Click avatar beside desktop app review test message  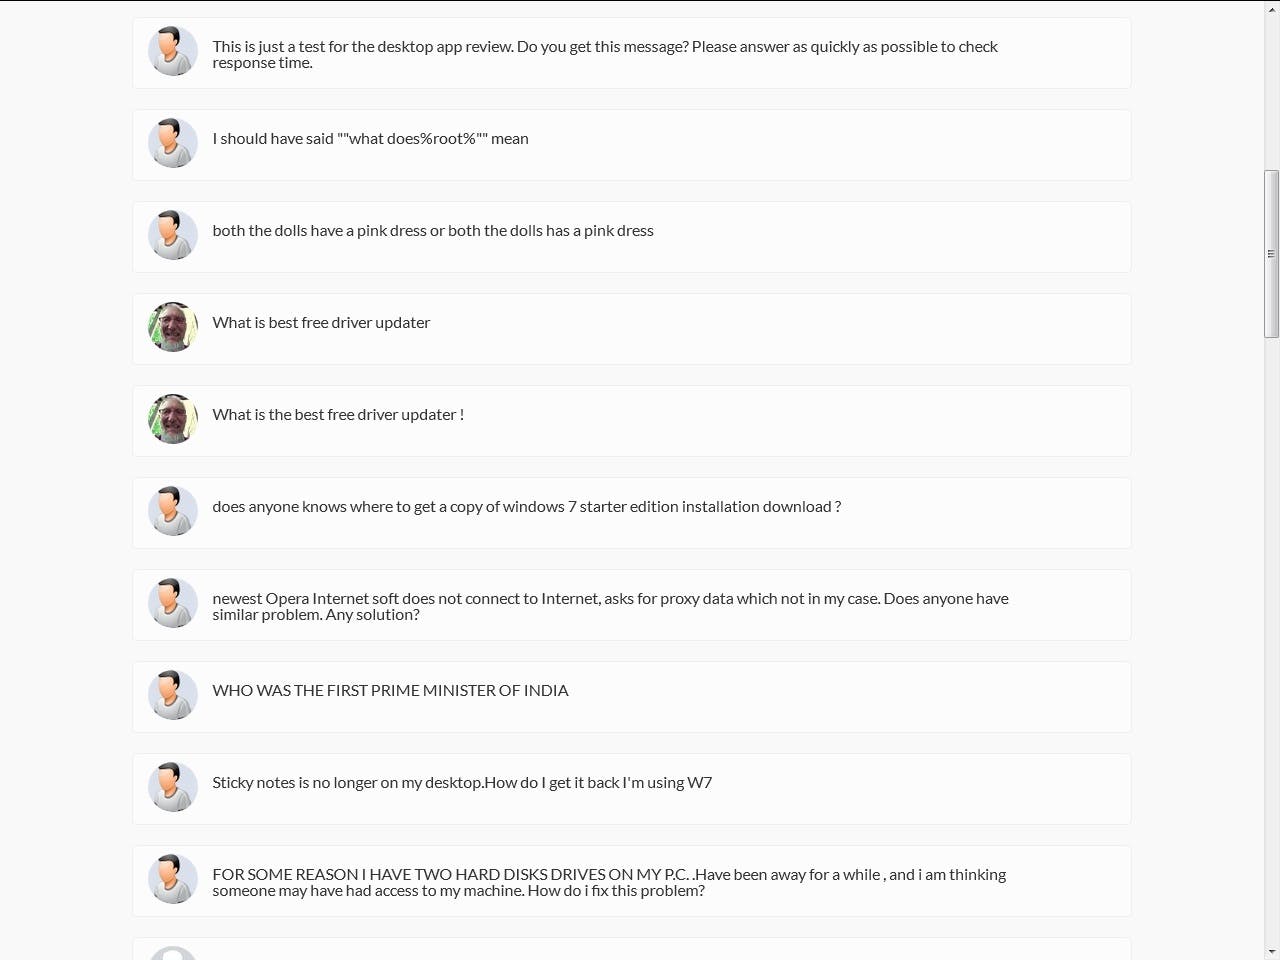173,51
